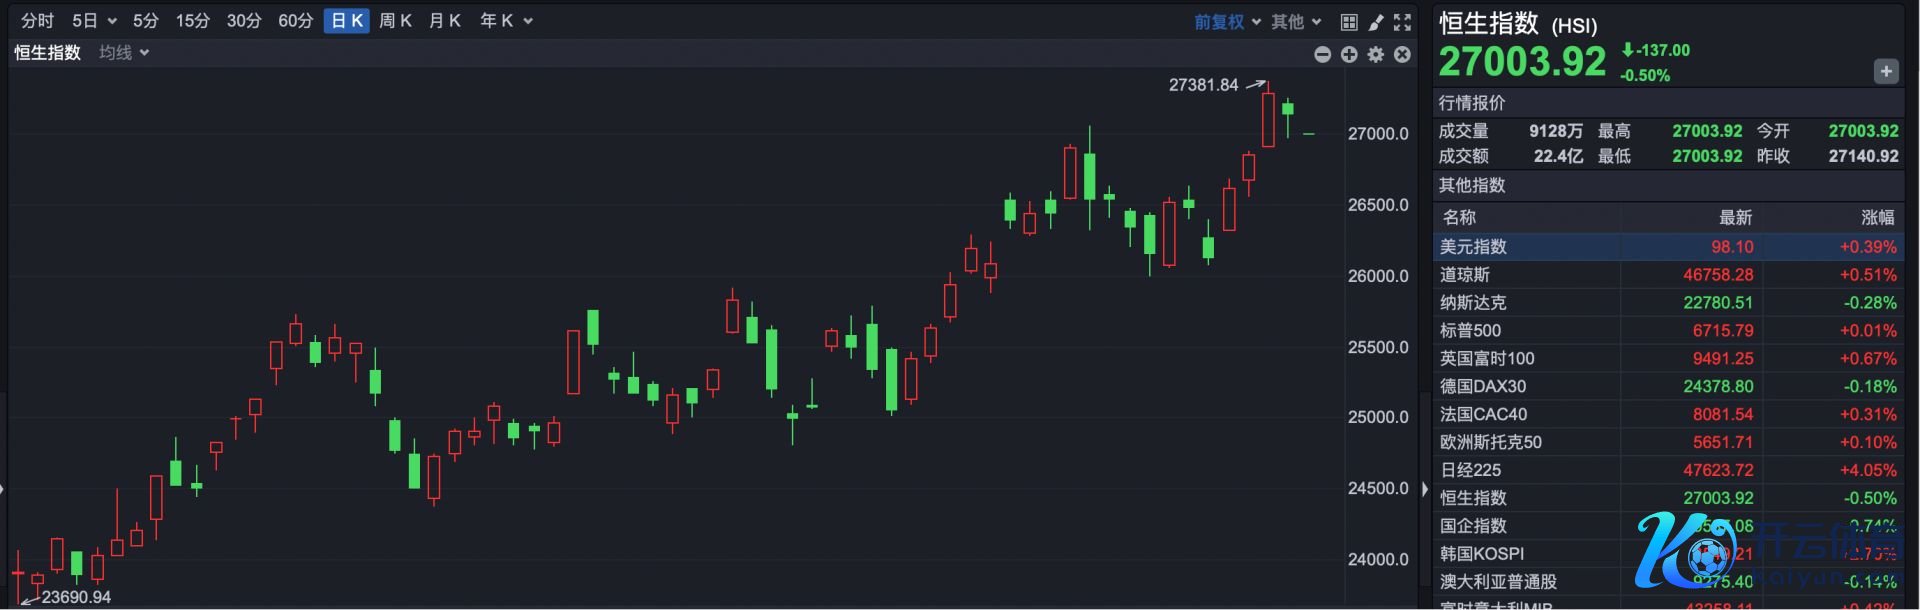Collapse the right quote panel arrow

pyautogui.click(x=1425, y=489)
